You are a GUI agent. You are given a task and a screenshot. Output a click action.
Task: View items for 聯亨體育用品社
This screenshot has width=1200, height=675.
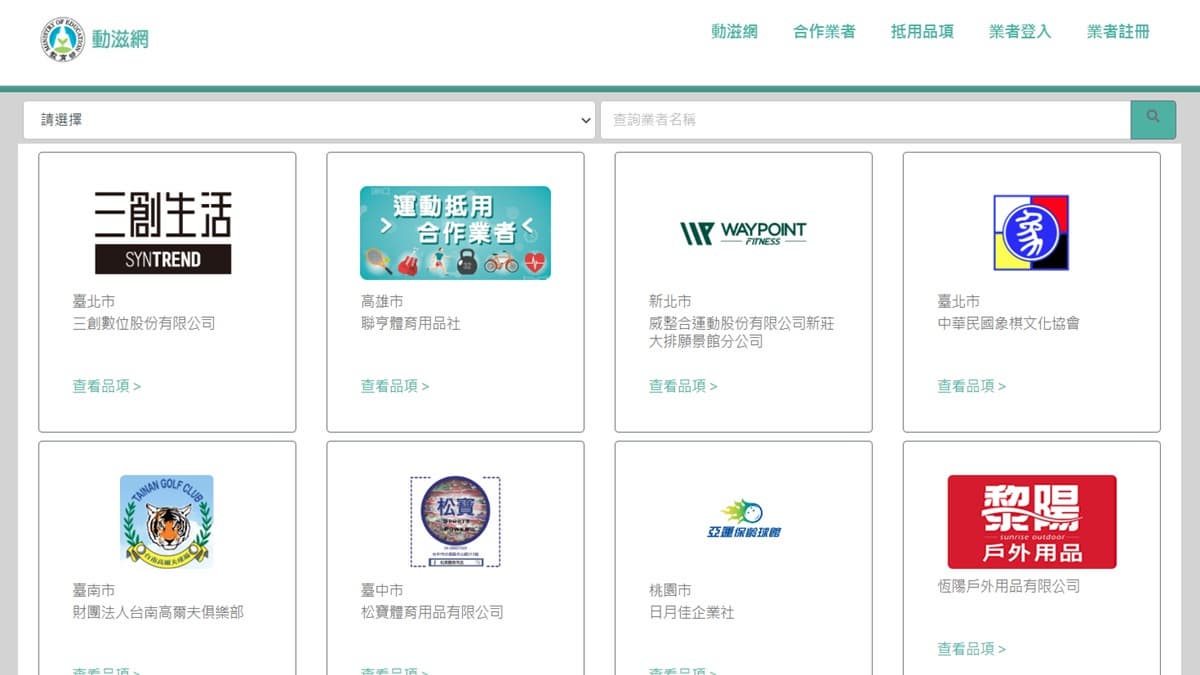[x=395, y=386]
